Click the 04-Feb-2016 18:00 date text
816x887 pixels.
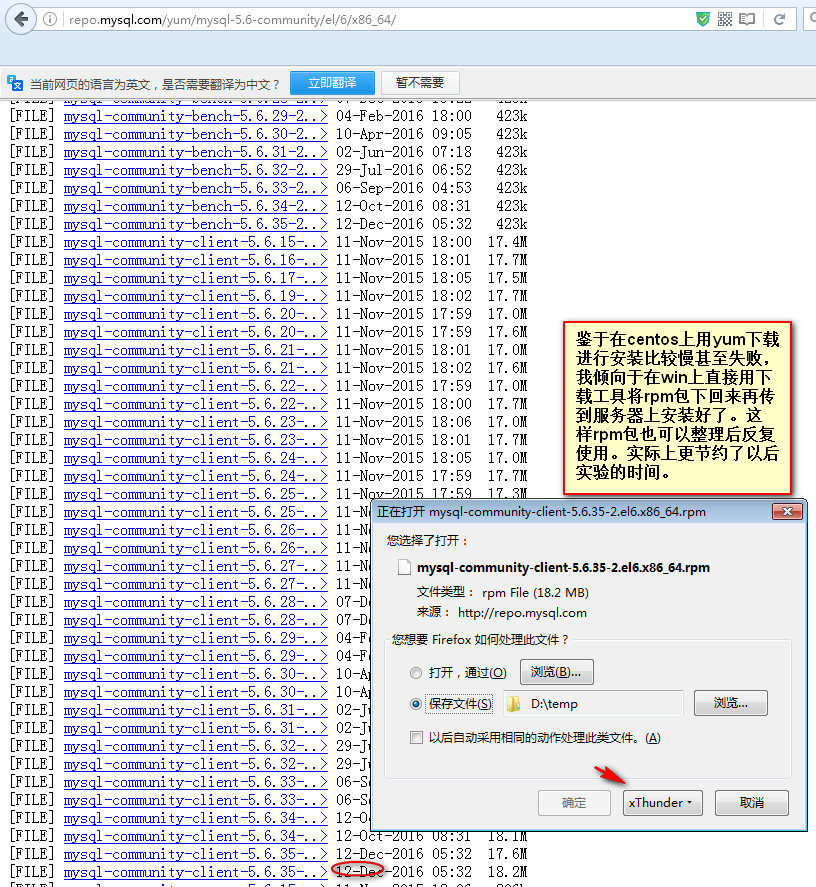(x=403, y=116)
